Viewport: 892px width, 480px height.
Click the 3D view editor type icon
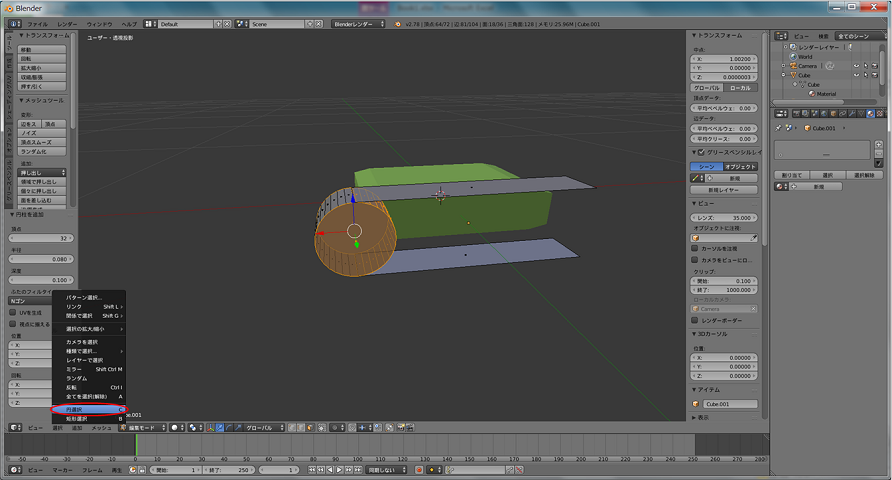pyautogui.click(x=14, y=427)
